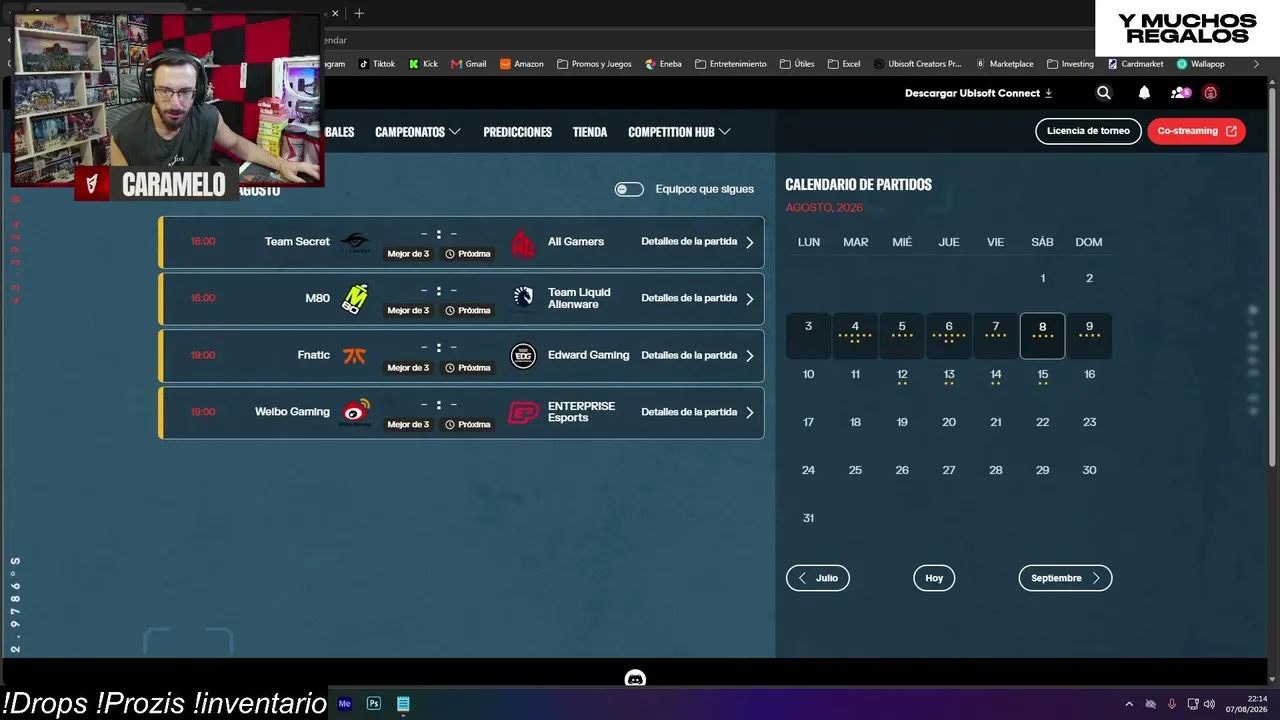Launch Adobe Media Encoder from taskbar
Viewport: 1280px width, 720px height.
pos(345,703)
